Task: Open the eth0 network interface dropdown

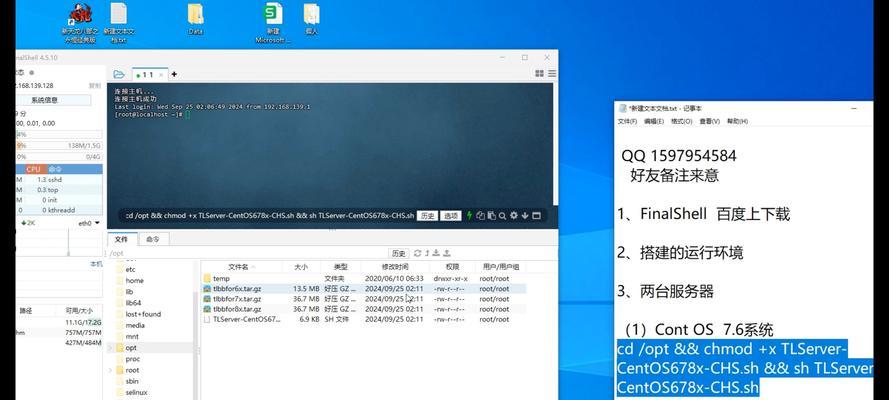Action: 89,223
